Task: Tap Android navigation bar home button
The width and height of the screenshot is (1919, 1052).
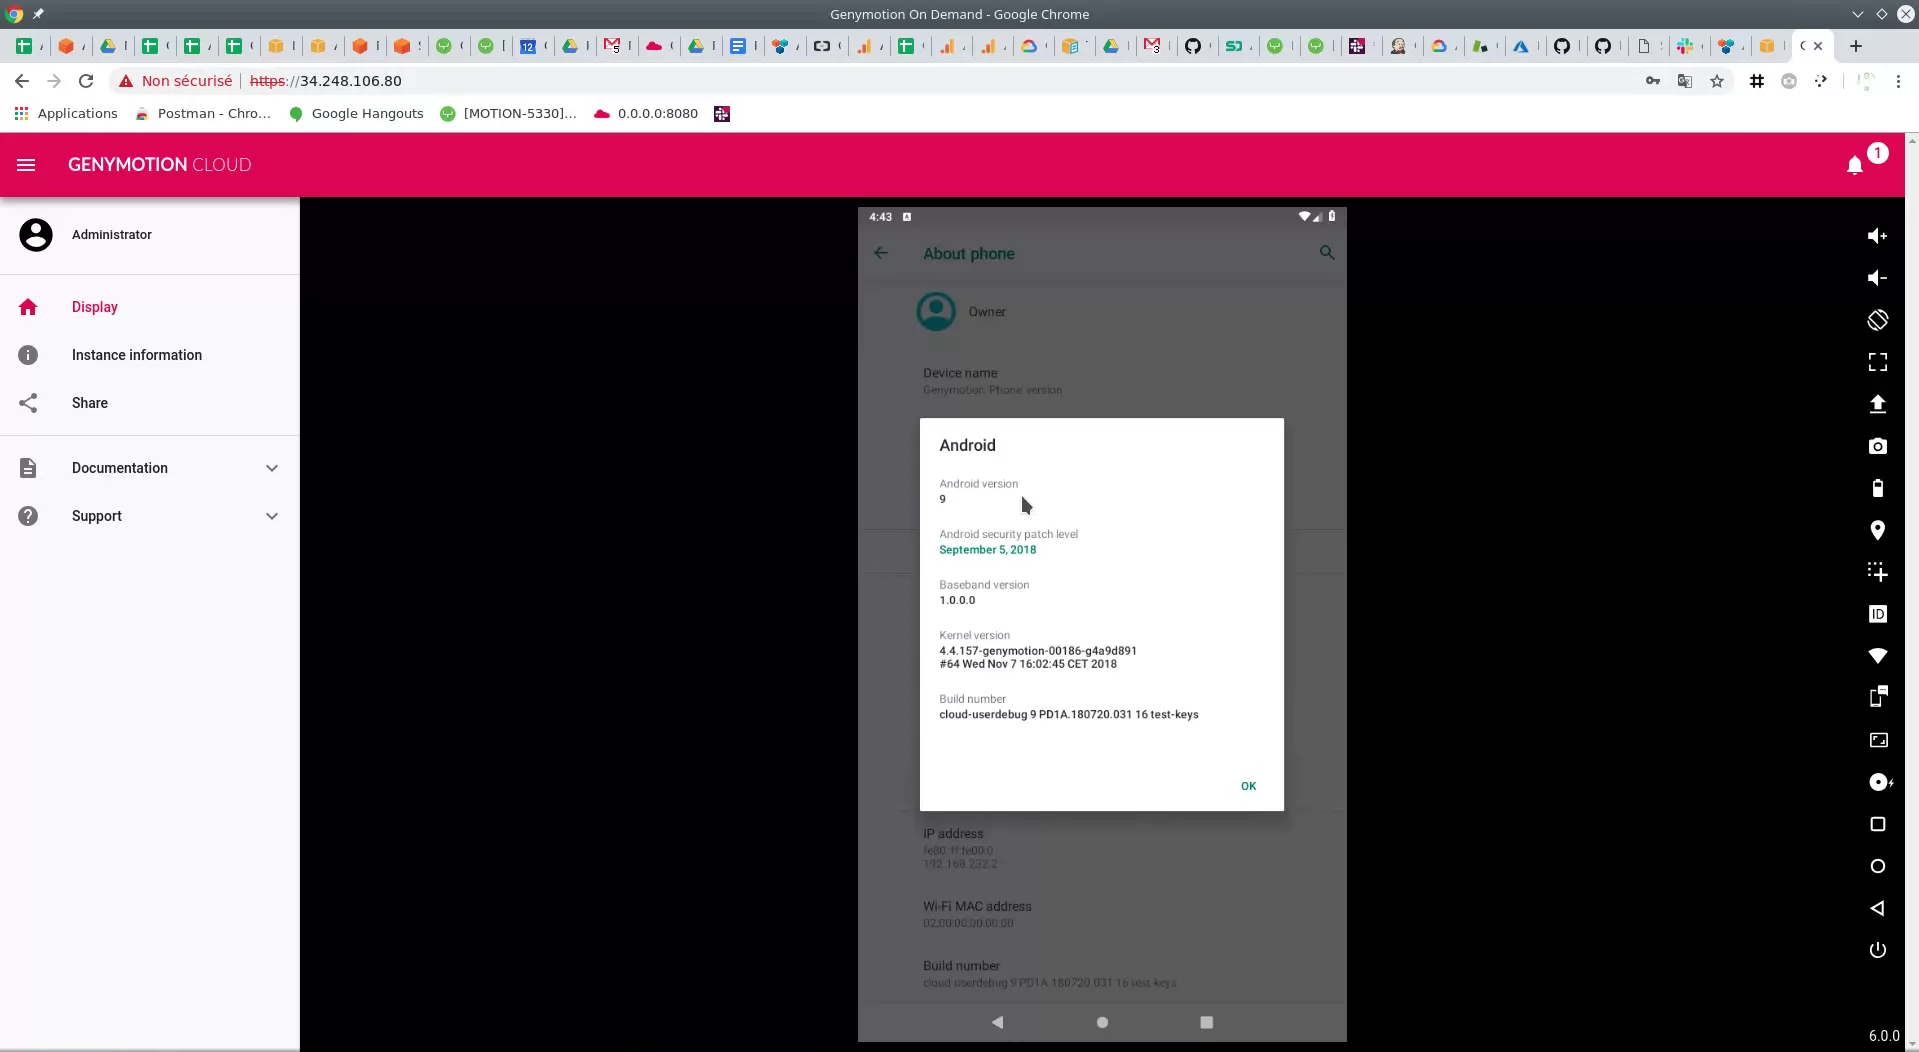Action: click(1102, 1022)
